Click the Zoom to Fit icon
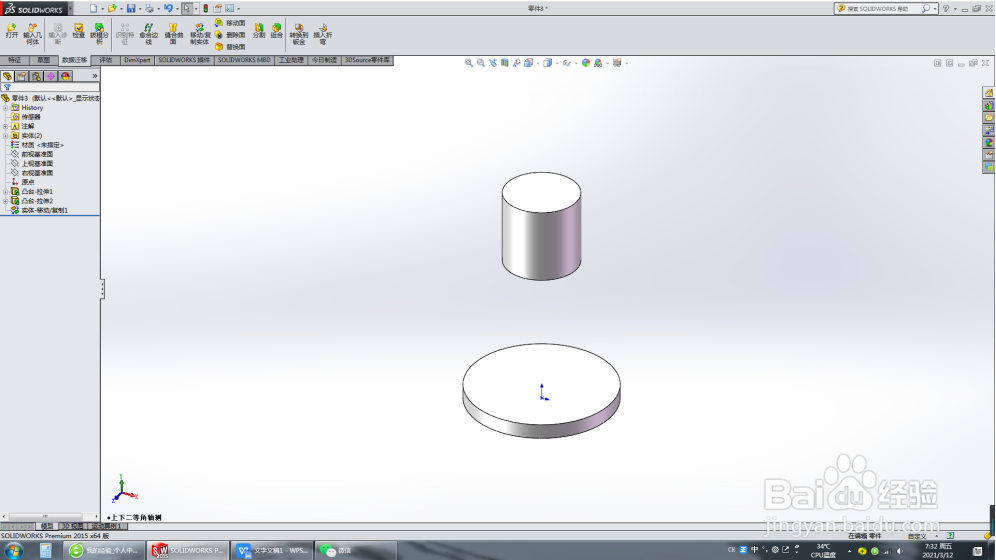Image resolution: width=996 pixels, height=560 pixels. coord(469,63)
